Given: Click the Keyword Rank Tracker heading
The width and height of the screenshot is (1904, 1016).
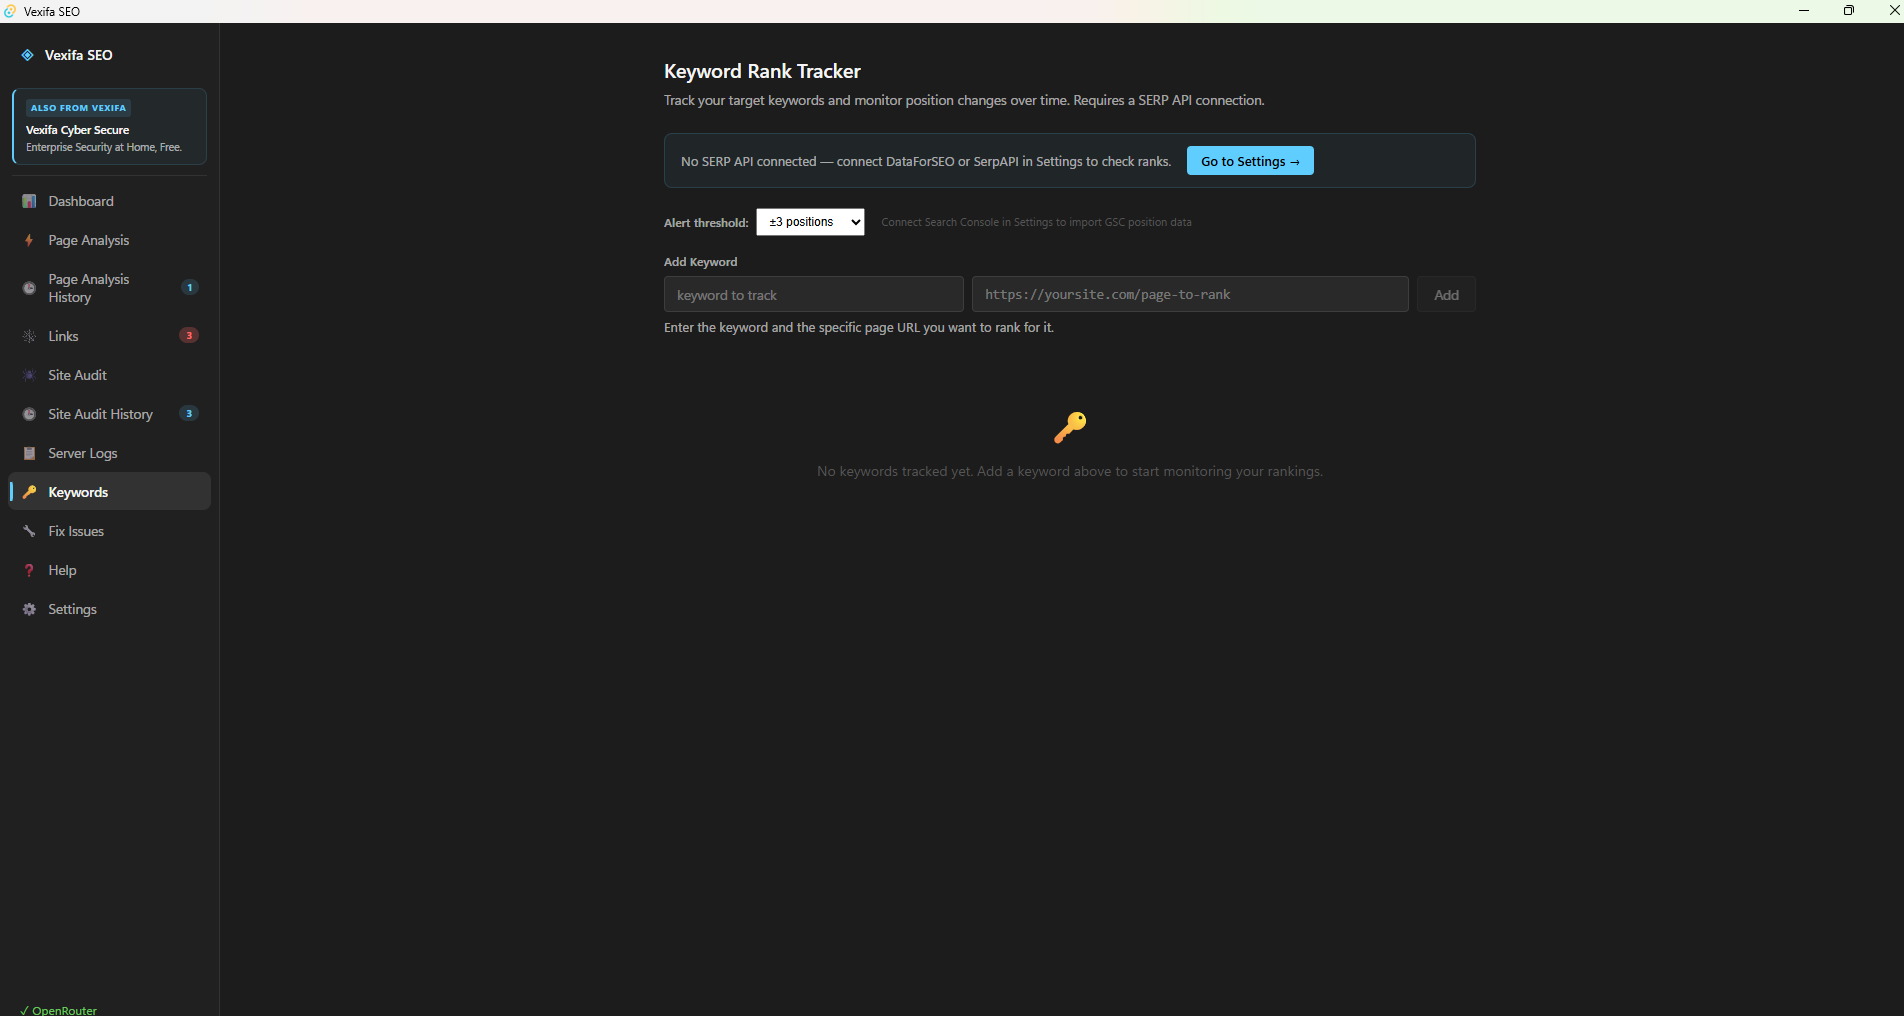Looking at the screenshot, I should (762, 71).
